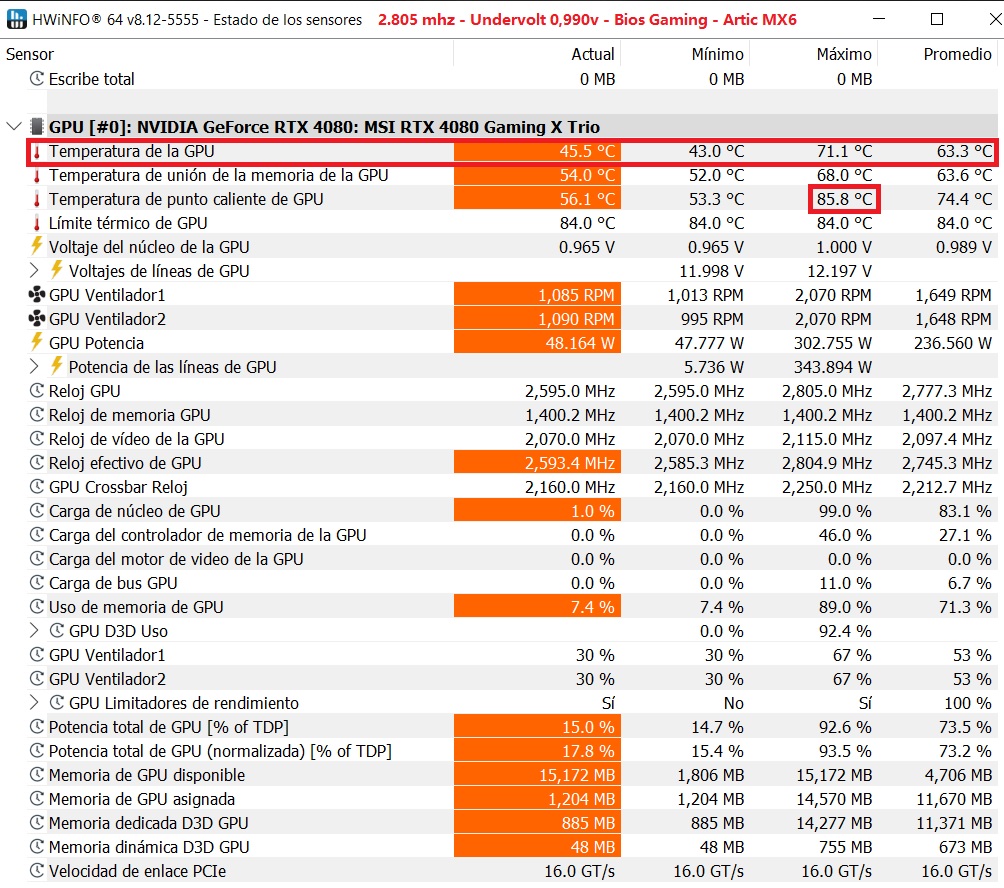Click lightning icon of Voltaje del núcleo de la GPU
The image size is (1004, 888).
37,246
